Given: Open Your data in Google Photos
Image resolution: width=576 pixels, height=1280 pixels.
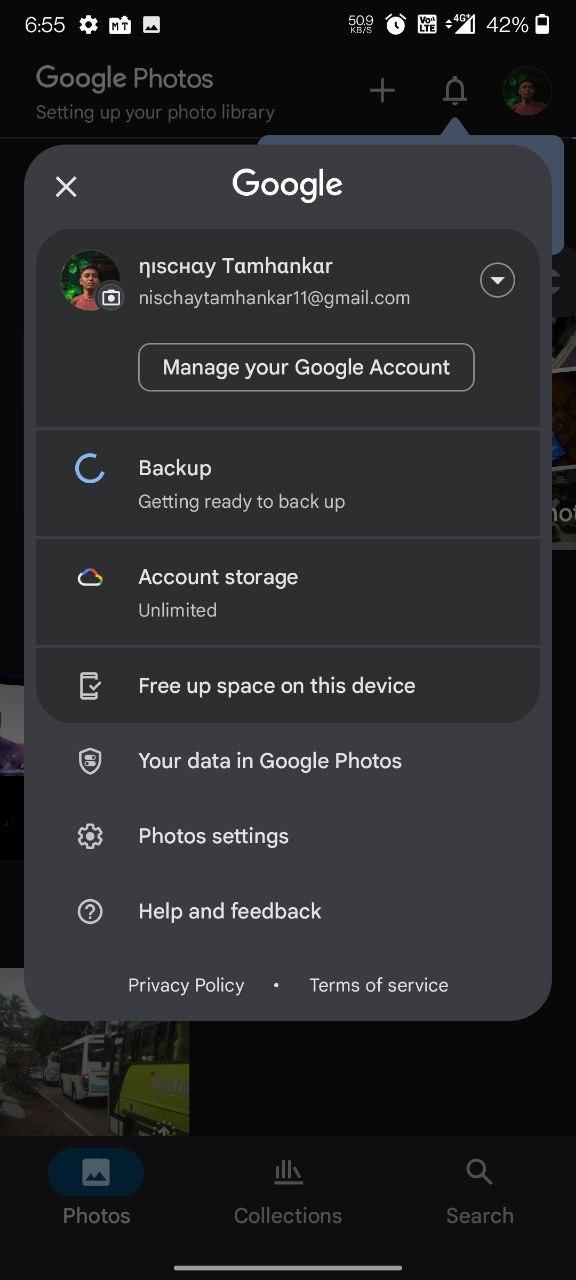Looking at the screenshot, I should click(288, 761).
